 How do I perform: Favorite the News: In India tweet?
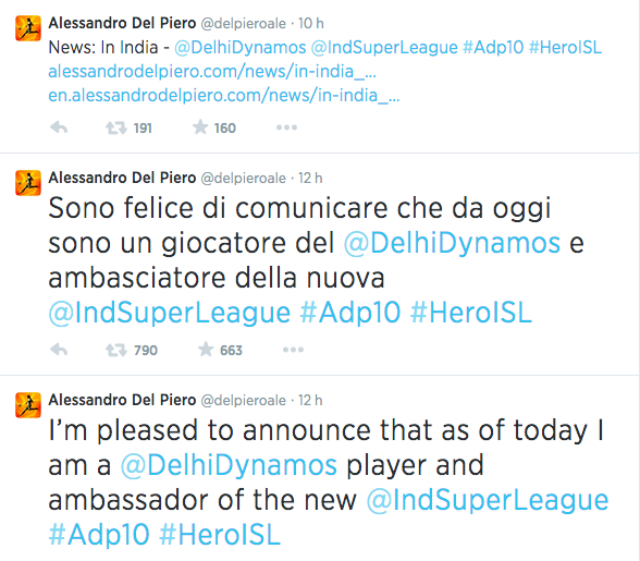[x=200, y=128]
